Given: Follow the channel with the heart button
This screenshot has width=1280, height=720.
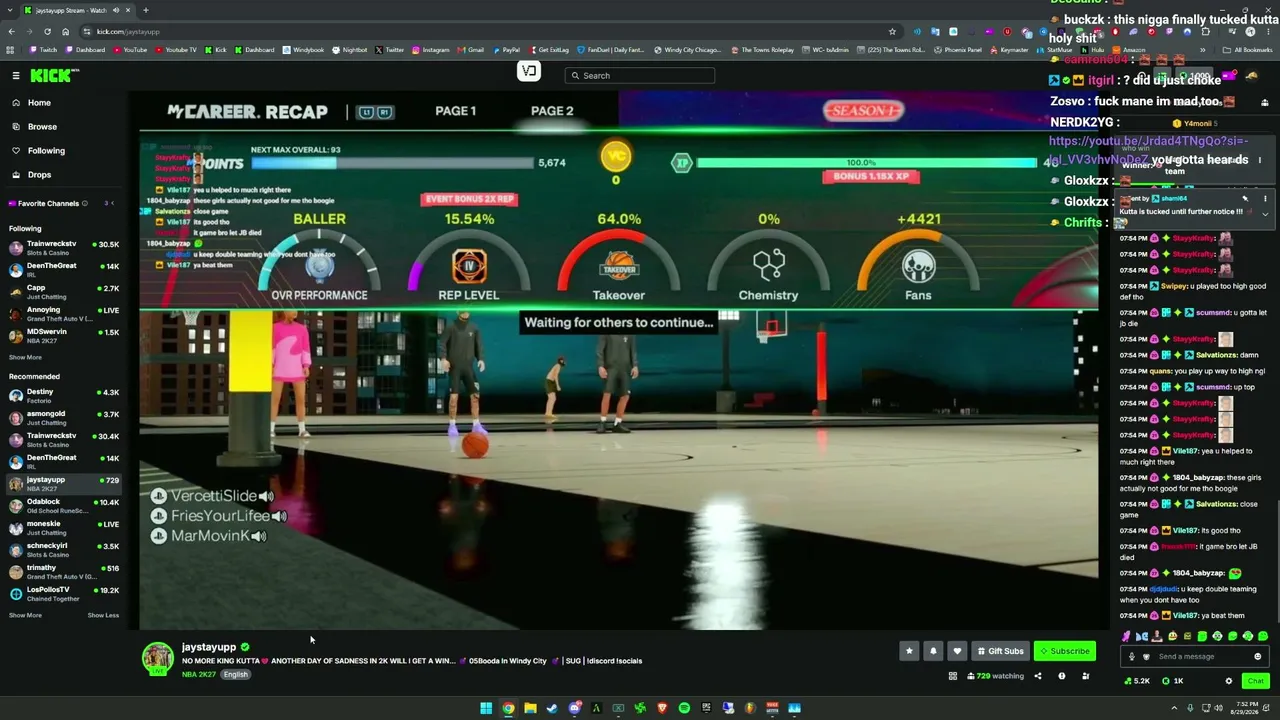Looking at the screenshot, I should tap(957, 651).
